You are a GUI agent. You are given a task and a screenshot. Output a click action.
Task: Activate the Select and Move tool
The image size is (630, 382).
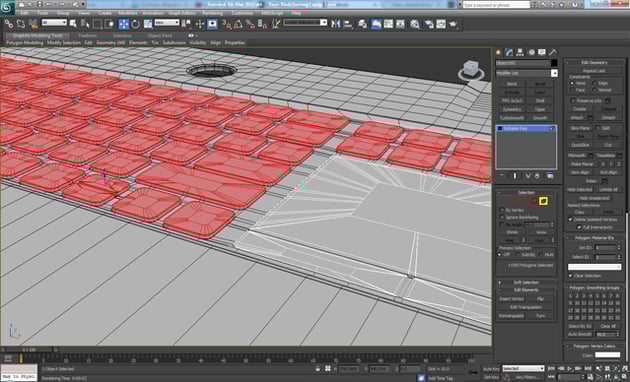click(x=123, y=24)
